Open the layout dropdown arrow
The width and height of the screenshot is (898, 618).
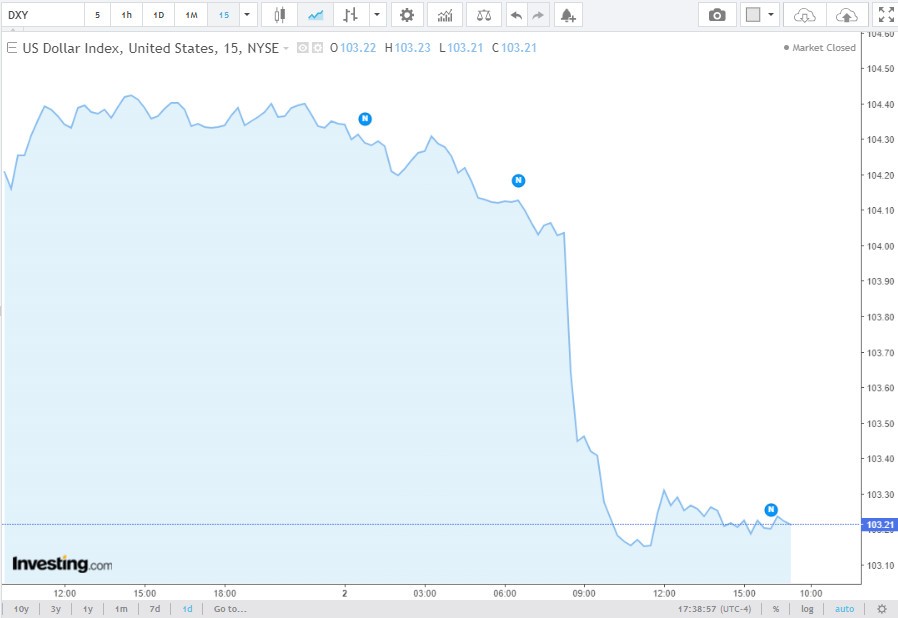pyautogui.click(x=771, y=15)
